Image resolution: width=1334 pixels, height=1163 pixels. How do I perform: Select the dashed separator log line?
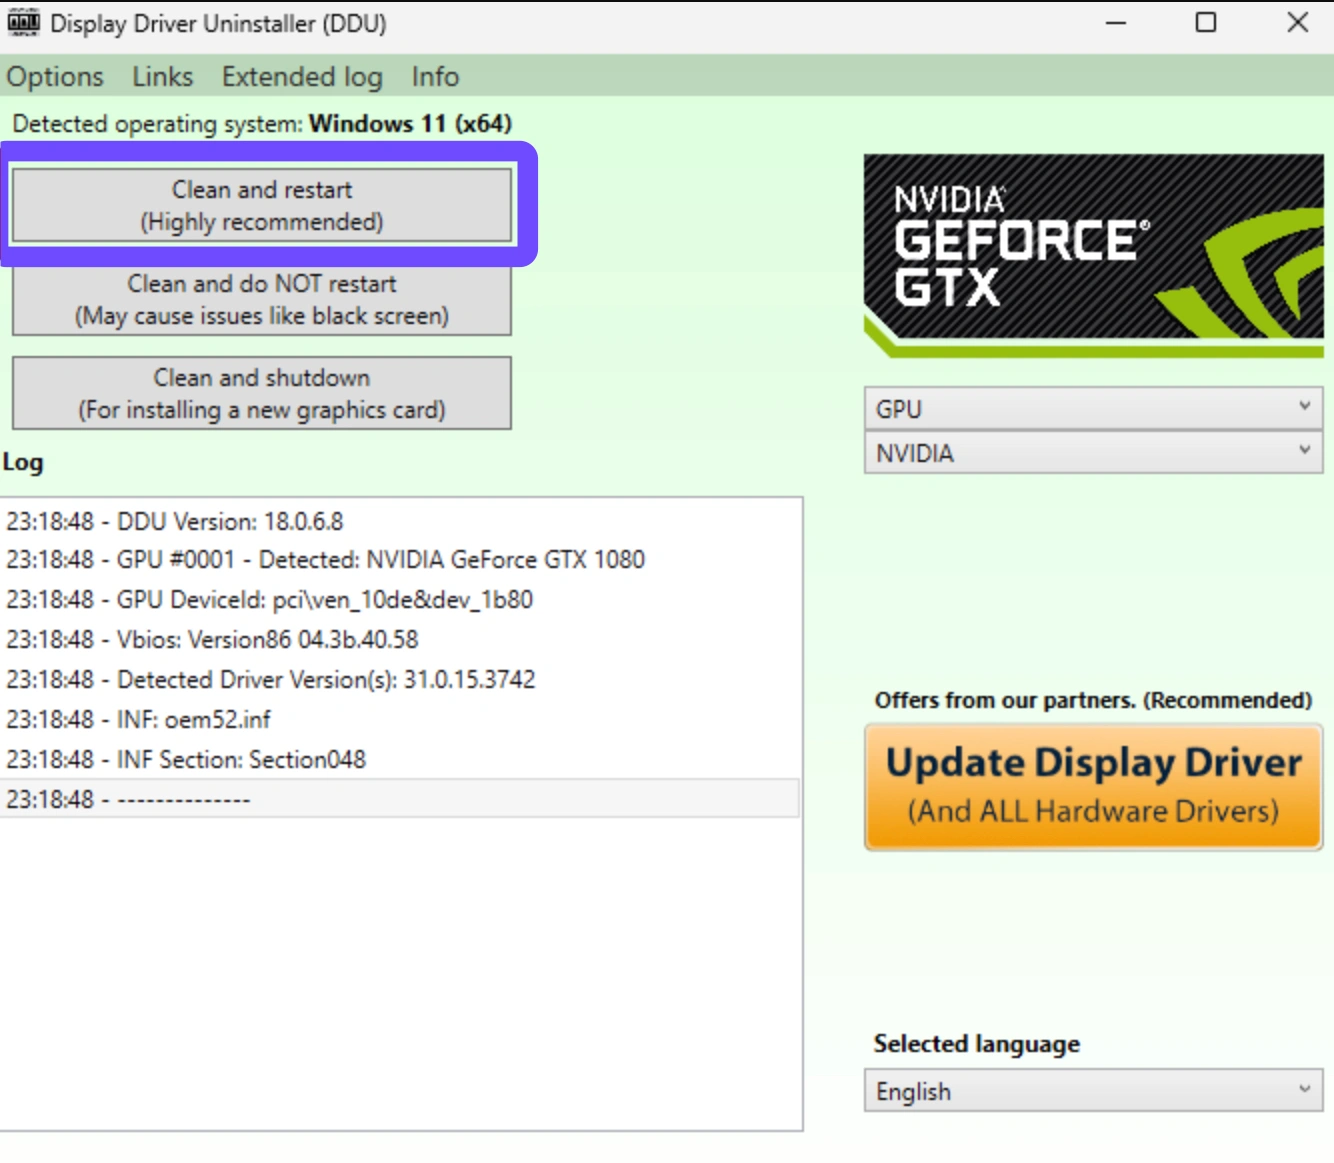[400, 799]
